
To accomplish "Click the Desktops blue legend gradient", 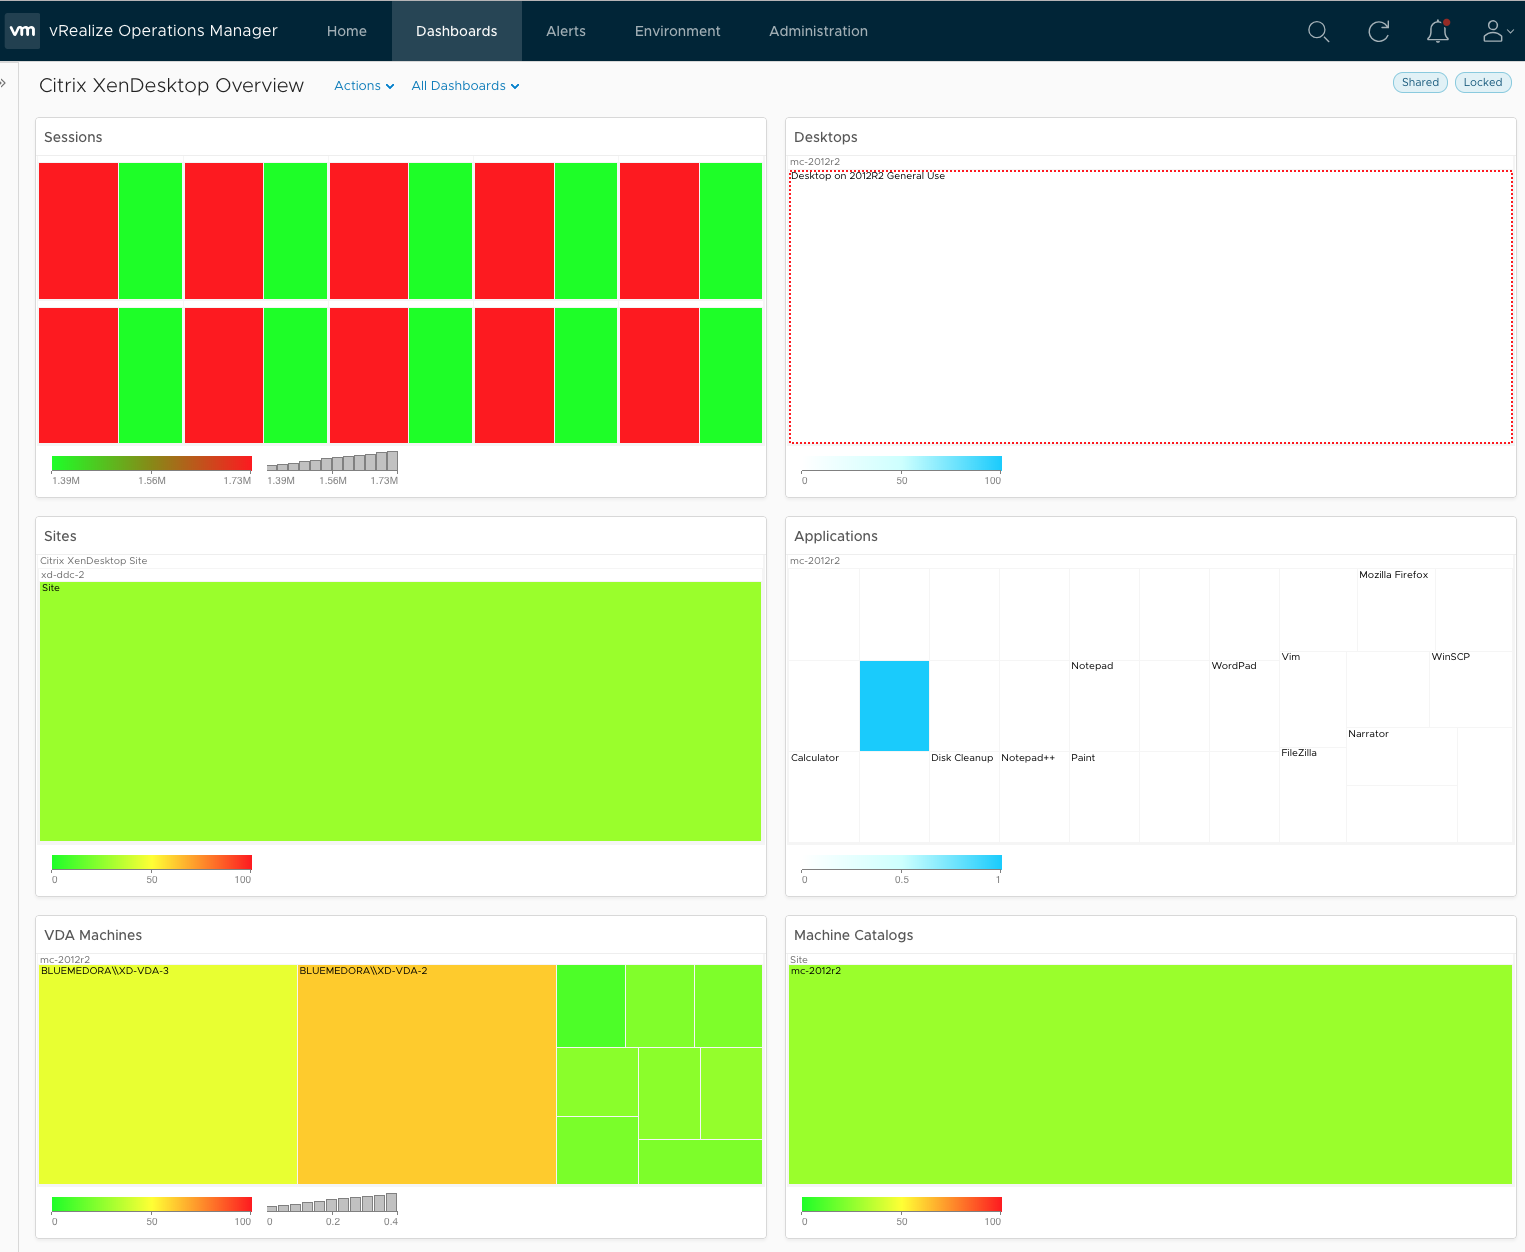I will (x=901, y=463).
